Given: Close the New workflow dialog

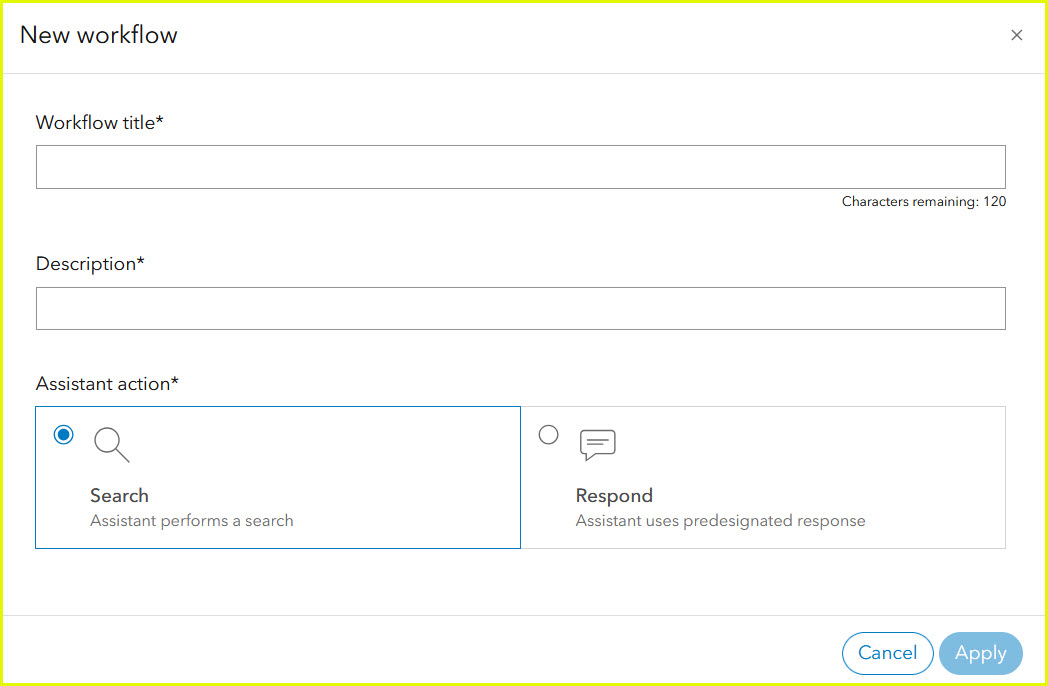Looking at the screenshot, I should click(1016, 35).
